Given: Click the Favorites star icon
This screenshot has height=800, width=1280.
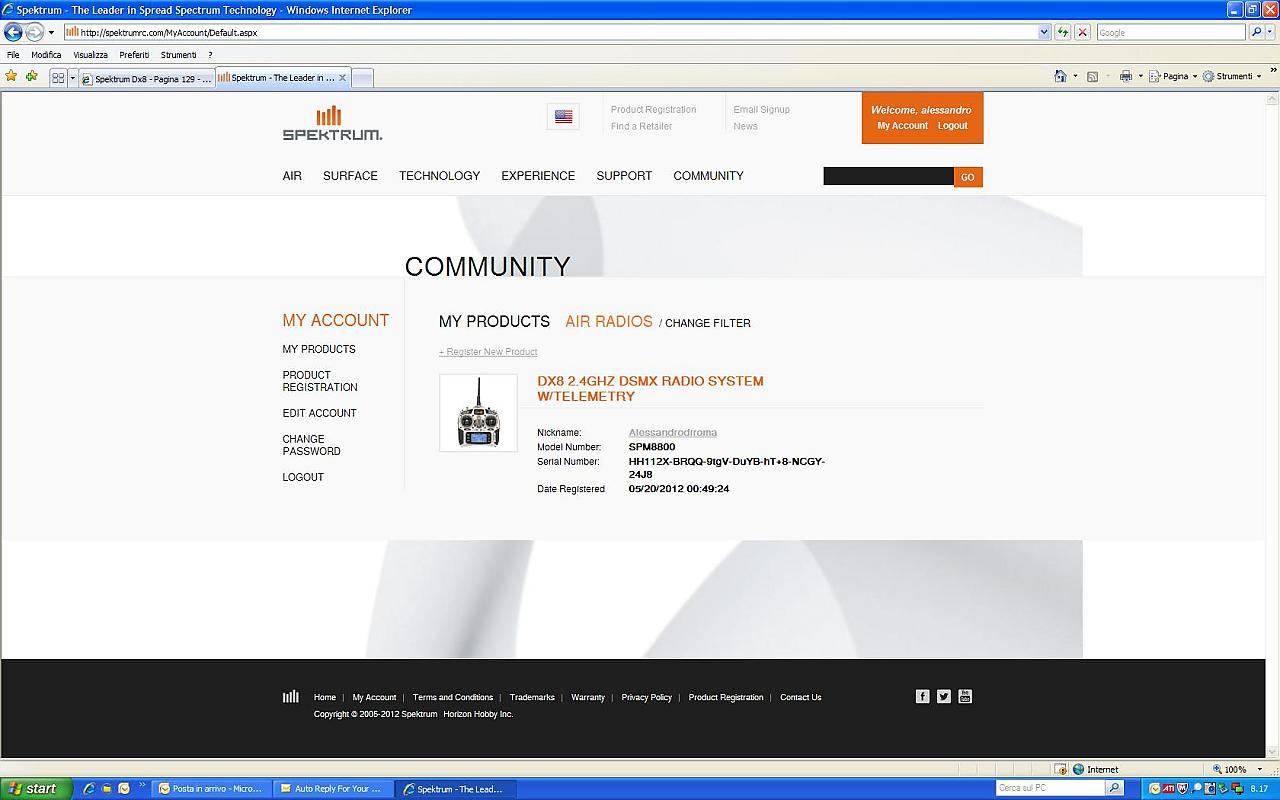Looking at the screenshot, I should click(x=11, y=76).
